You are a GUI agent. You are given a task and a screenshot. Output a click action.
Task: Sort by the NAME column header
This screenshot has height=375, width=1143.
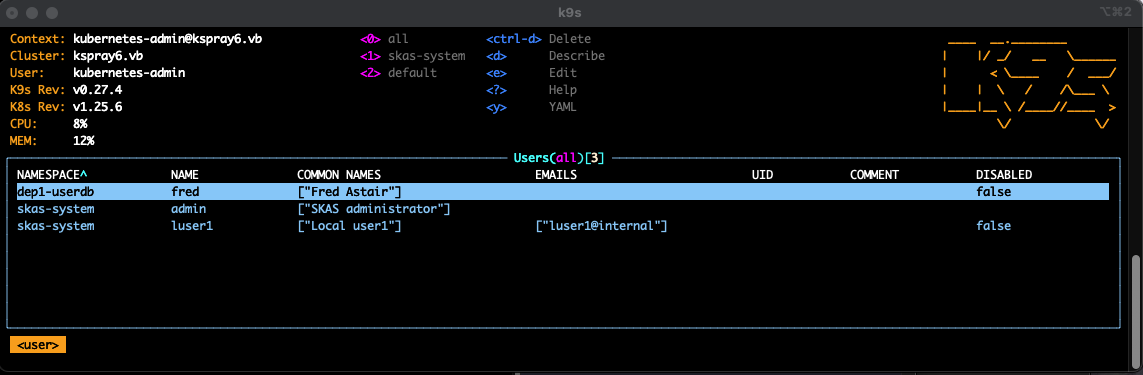[184, 175]
